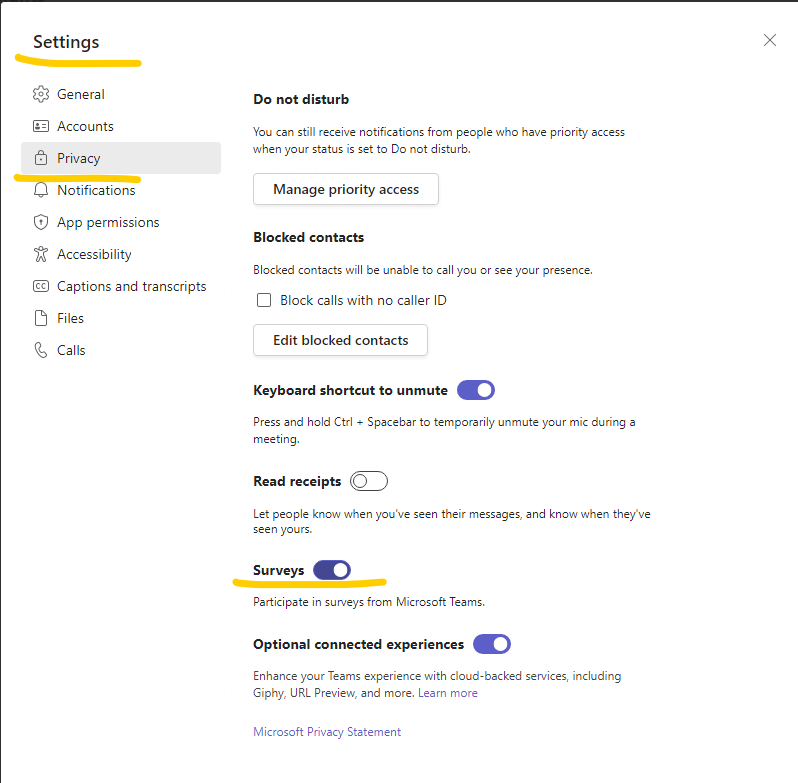This screenshot has width=798, height=783.
Task: Click the Accounts card icon
Action: point(41,126)
